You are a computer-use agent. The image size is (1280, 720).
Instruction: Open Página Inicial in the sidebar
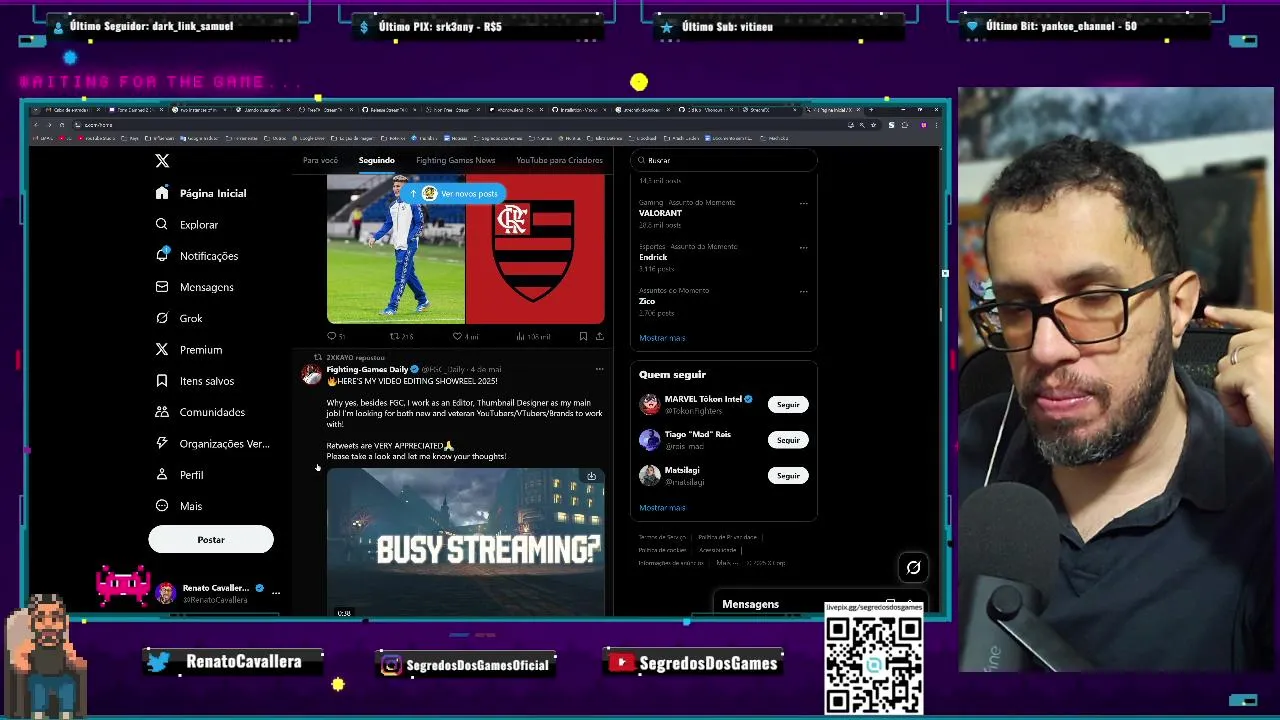pyautogui.click(x=201, y=193)
